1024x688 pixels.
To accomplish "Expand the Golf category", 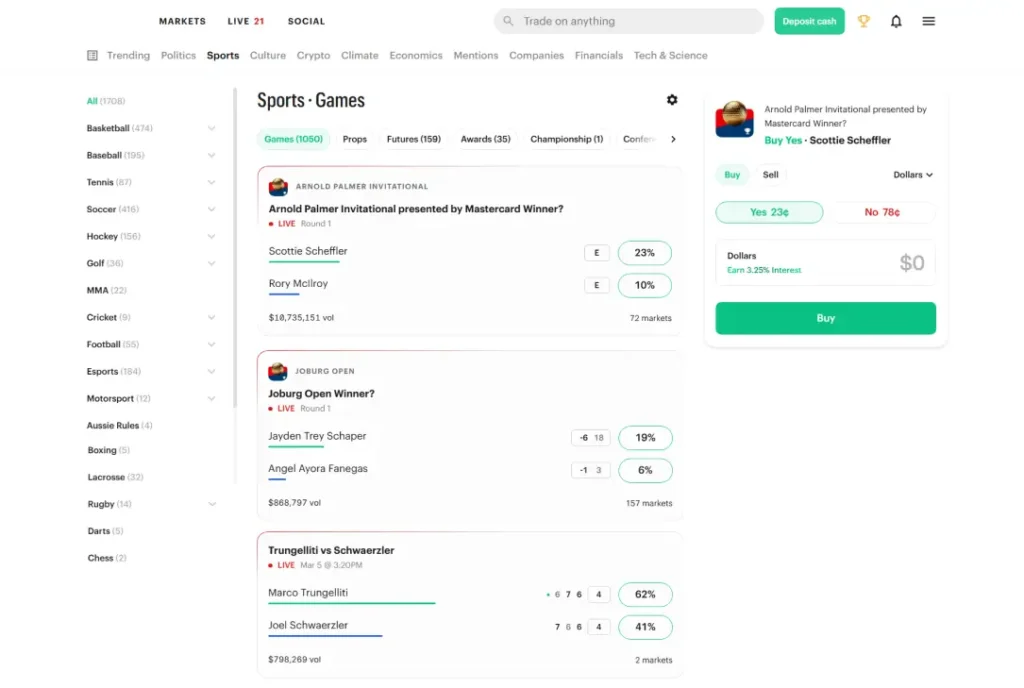I will coord(211,263).
